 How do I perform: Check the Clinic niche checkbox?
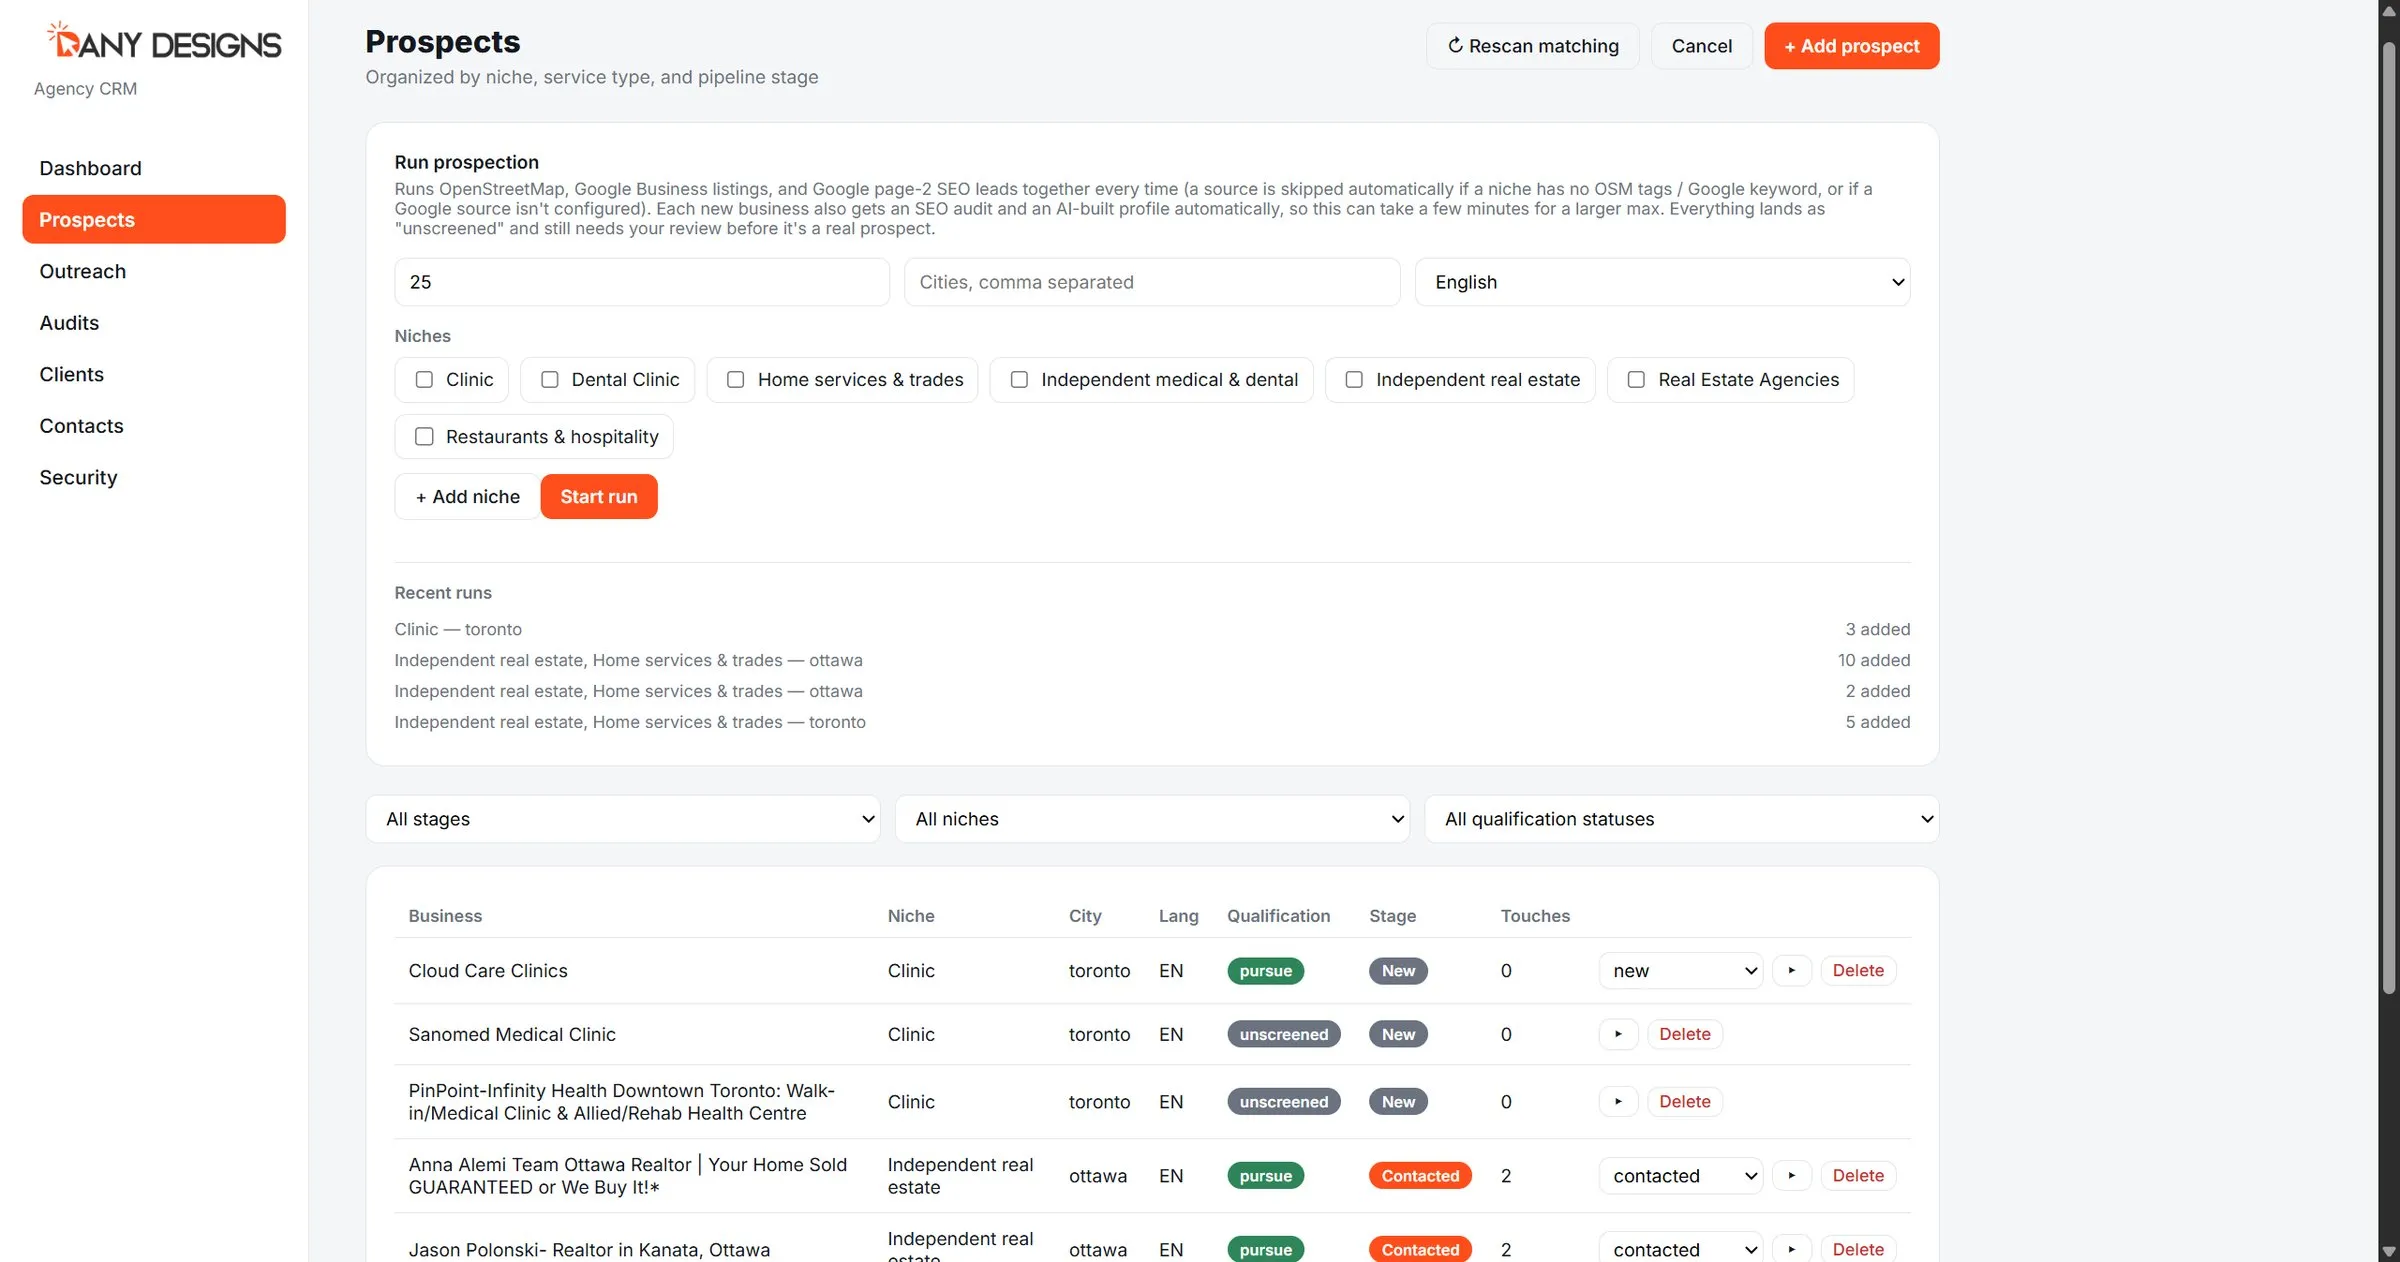coord(424,380)
